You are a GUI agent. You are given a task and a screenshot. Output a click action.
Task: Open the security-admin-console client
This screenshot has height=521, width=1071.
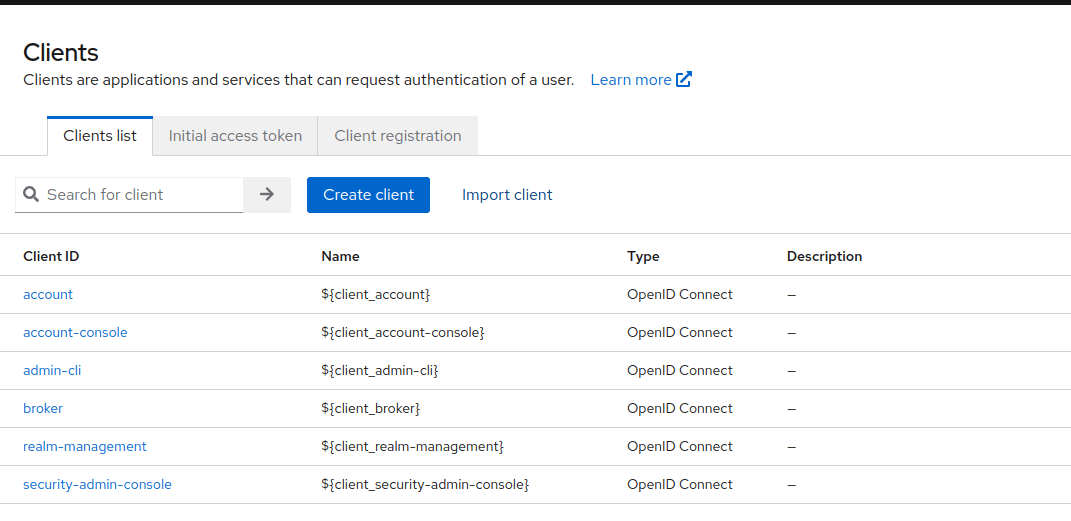point(97,485)
